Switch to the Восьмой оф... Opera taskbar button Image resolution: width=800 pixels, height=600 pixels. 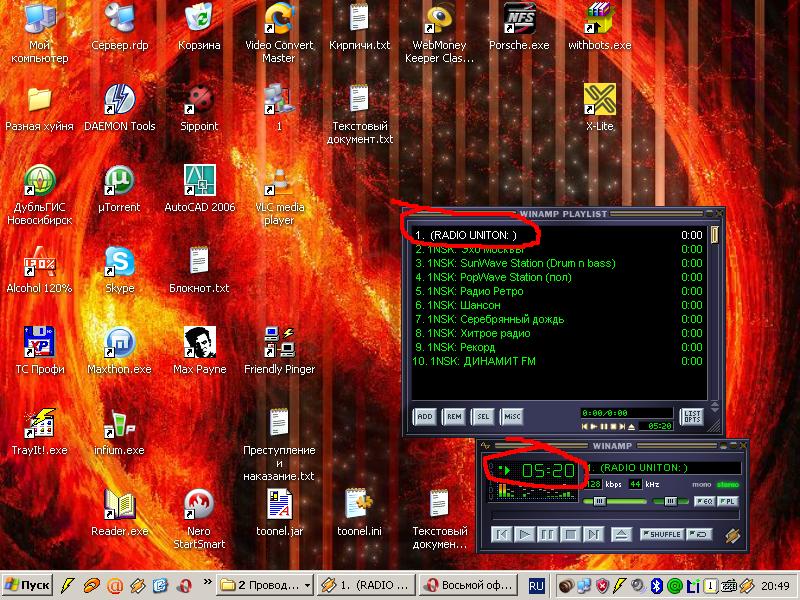coord(468,585)
